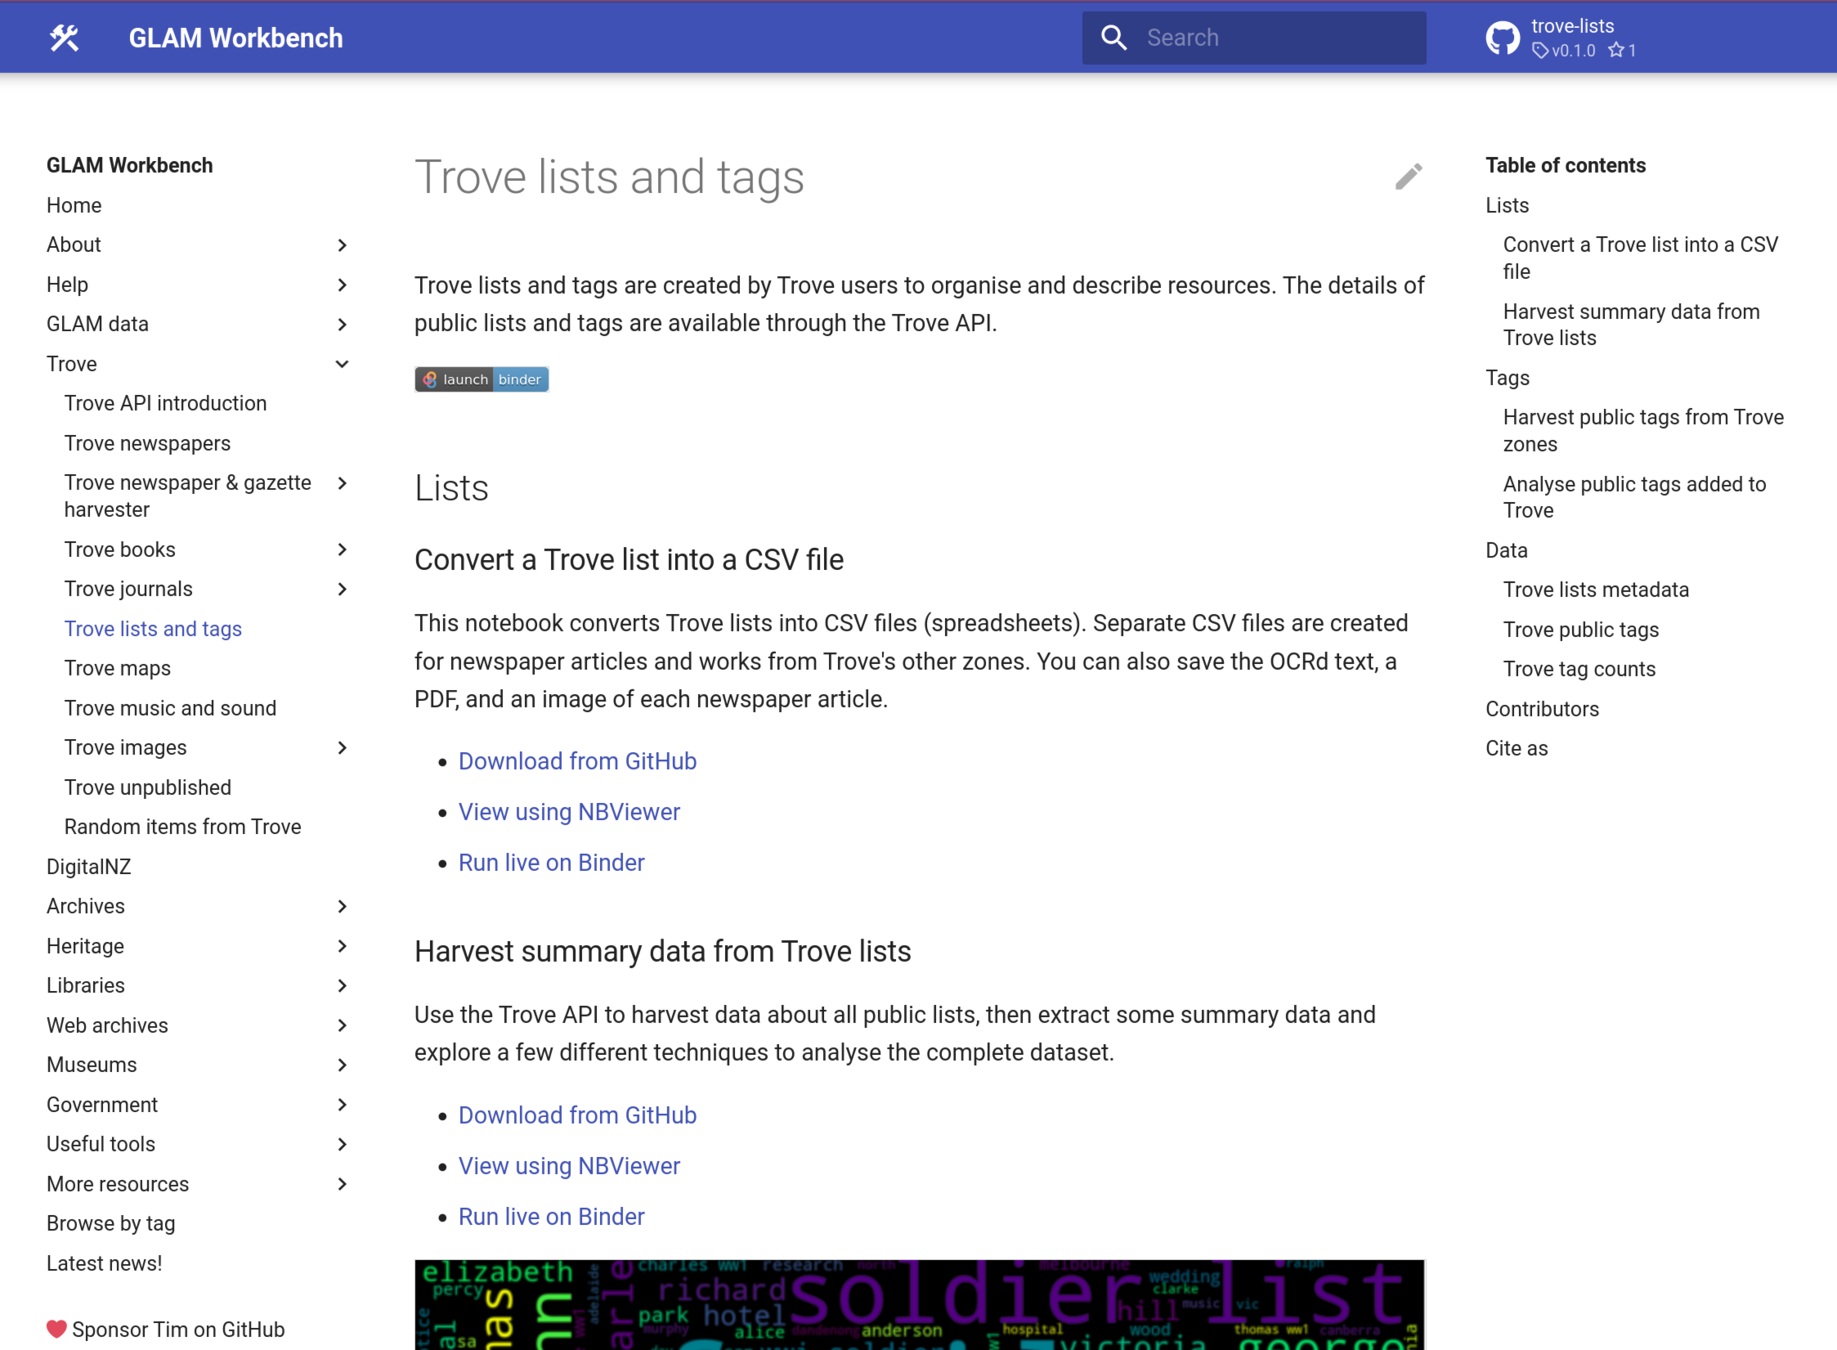Screen dimensions: 1837x1350
Task: Click the GLAM Workbench header title
Action: (236, 38)
